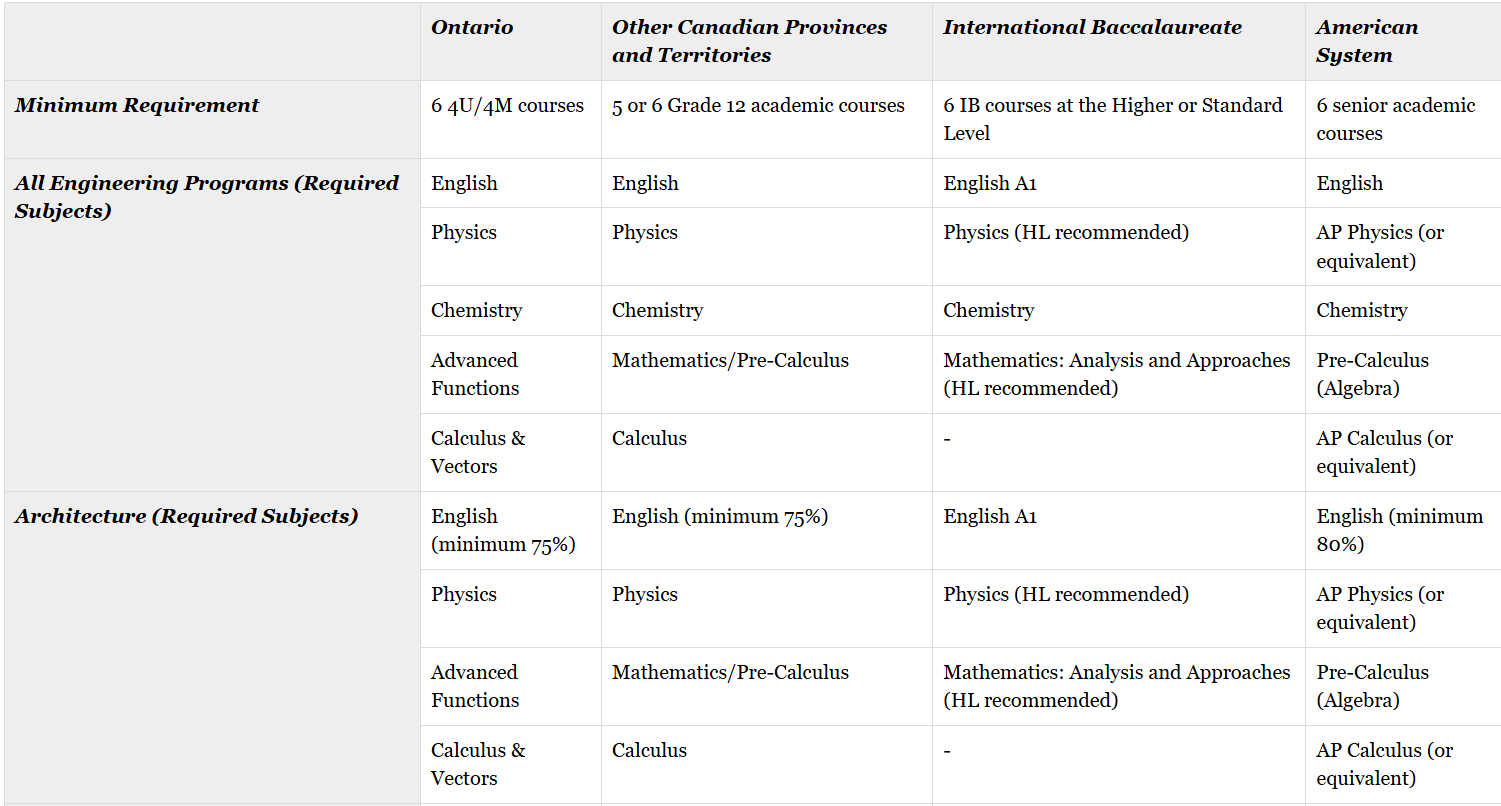Select the All Engineering Programs row label
The height and width of the screenshot is (806, 1501).
(206, 197)
